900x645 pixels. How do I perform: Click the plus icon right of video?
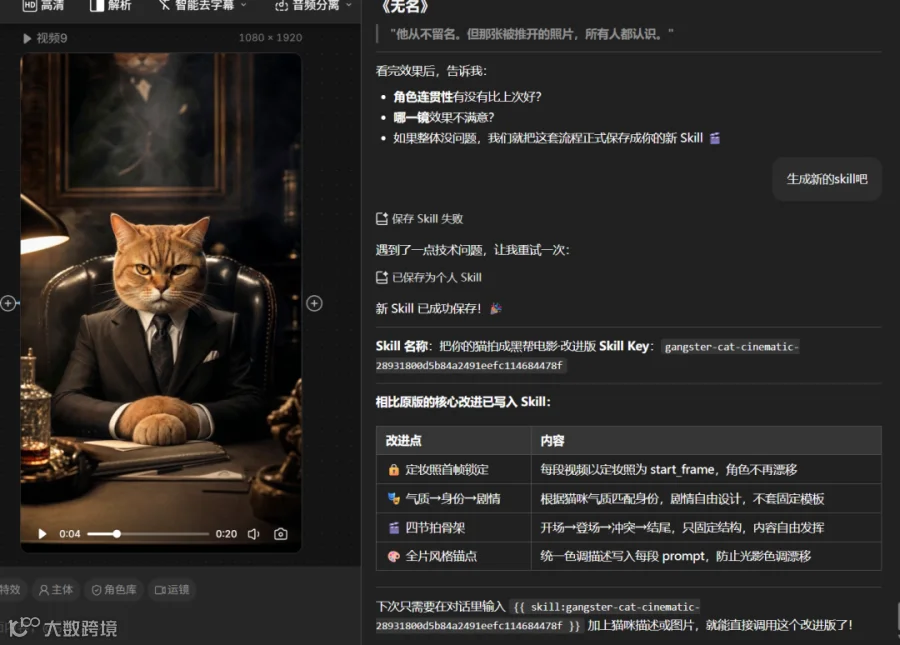[x=314, y=303]
